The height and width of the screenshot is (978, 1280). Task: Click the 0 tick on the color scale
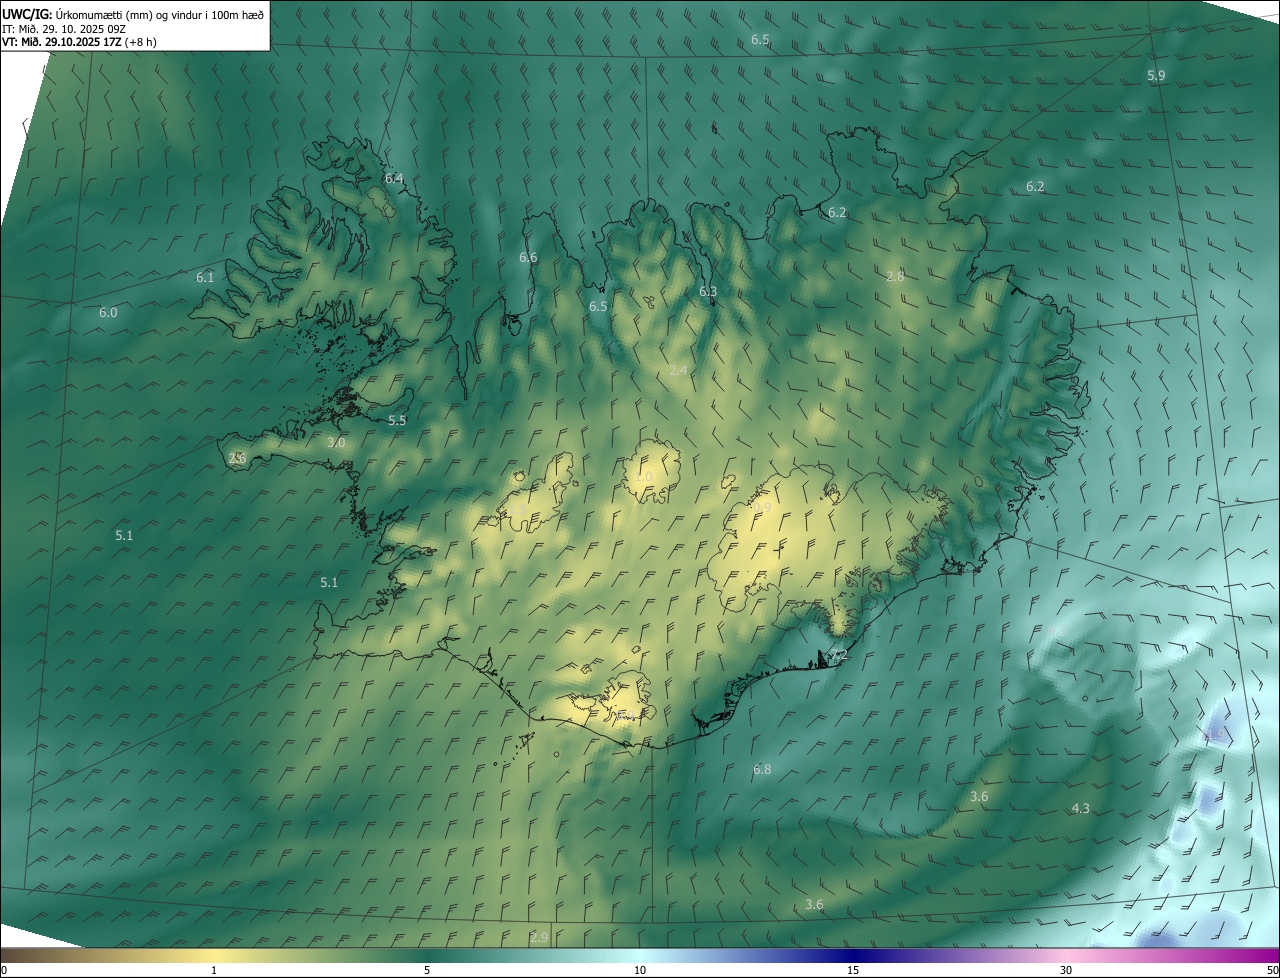(4, 971)
